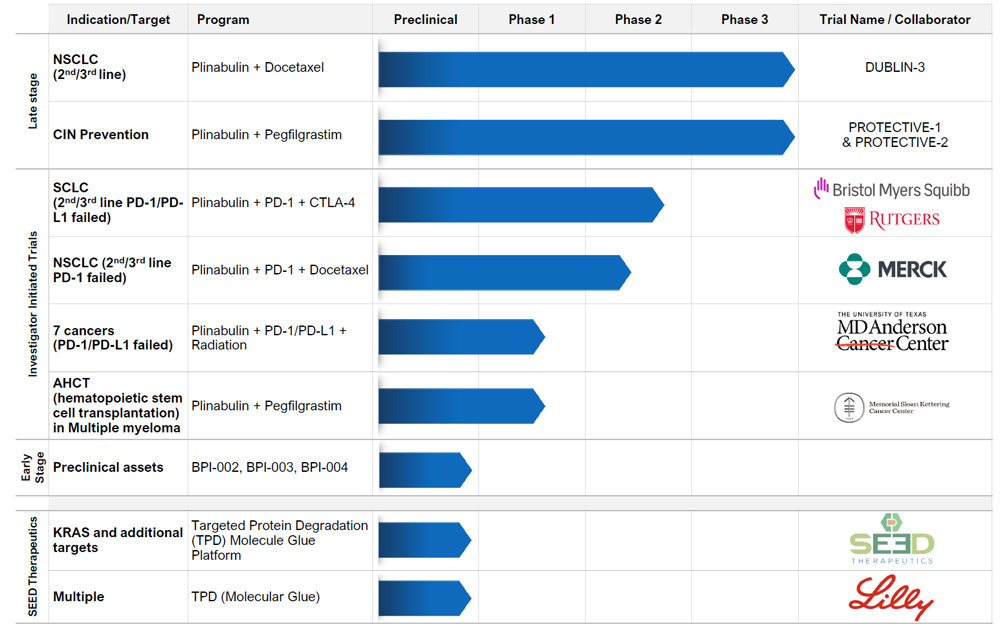Click the Lilly logo
The width and height of the screenshot is (1000, 631).
(x=891, y=597)
